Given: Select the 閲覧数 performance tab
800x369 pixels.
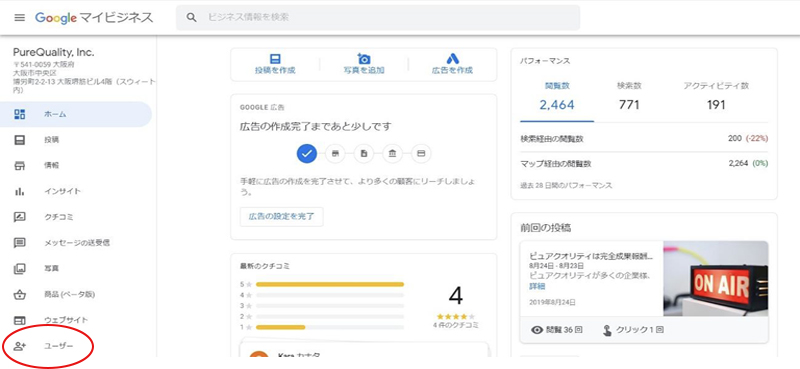Looking at the screenshot, I should coord(557,97).
